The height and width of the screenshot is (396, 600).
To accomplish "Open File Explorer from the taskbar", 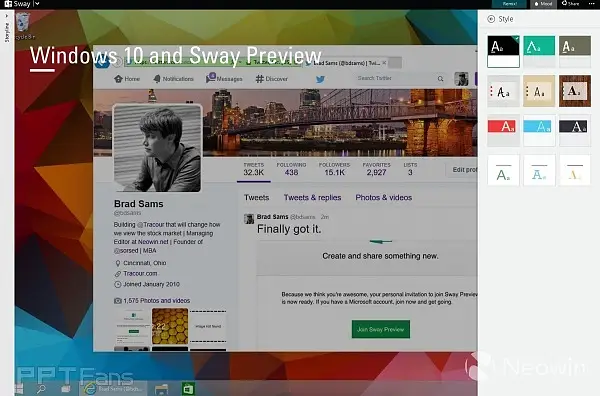I will (161, 389).
